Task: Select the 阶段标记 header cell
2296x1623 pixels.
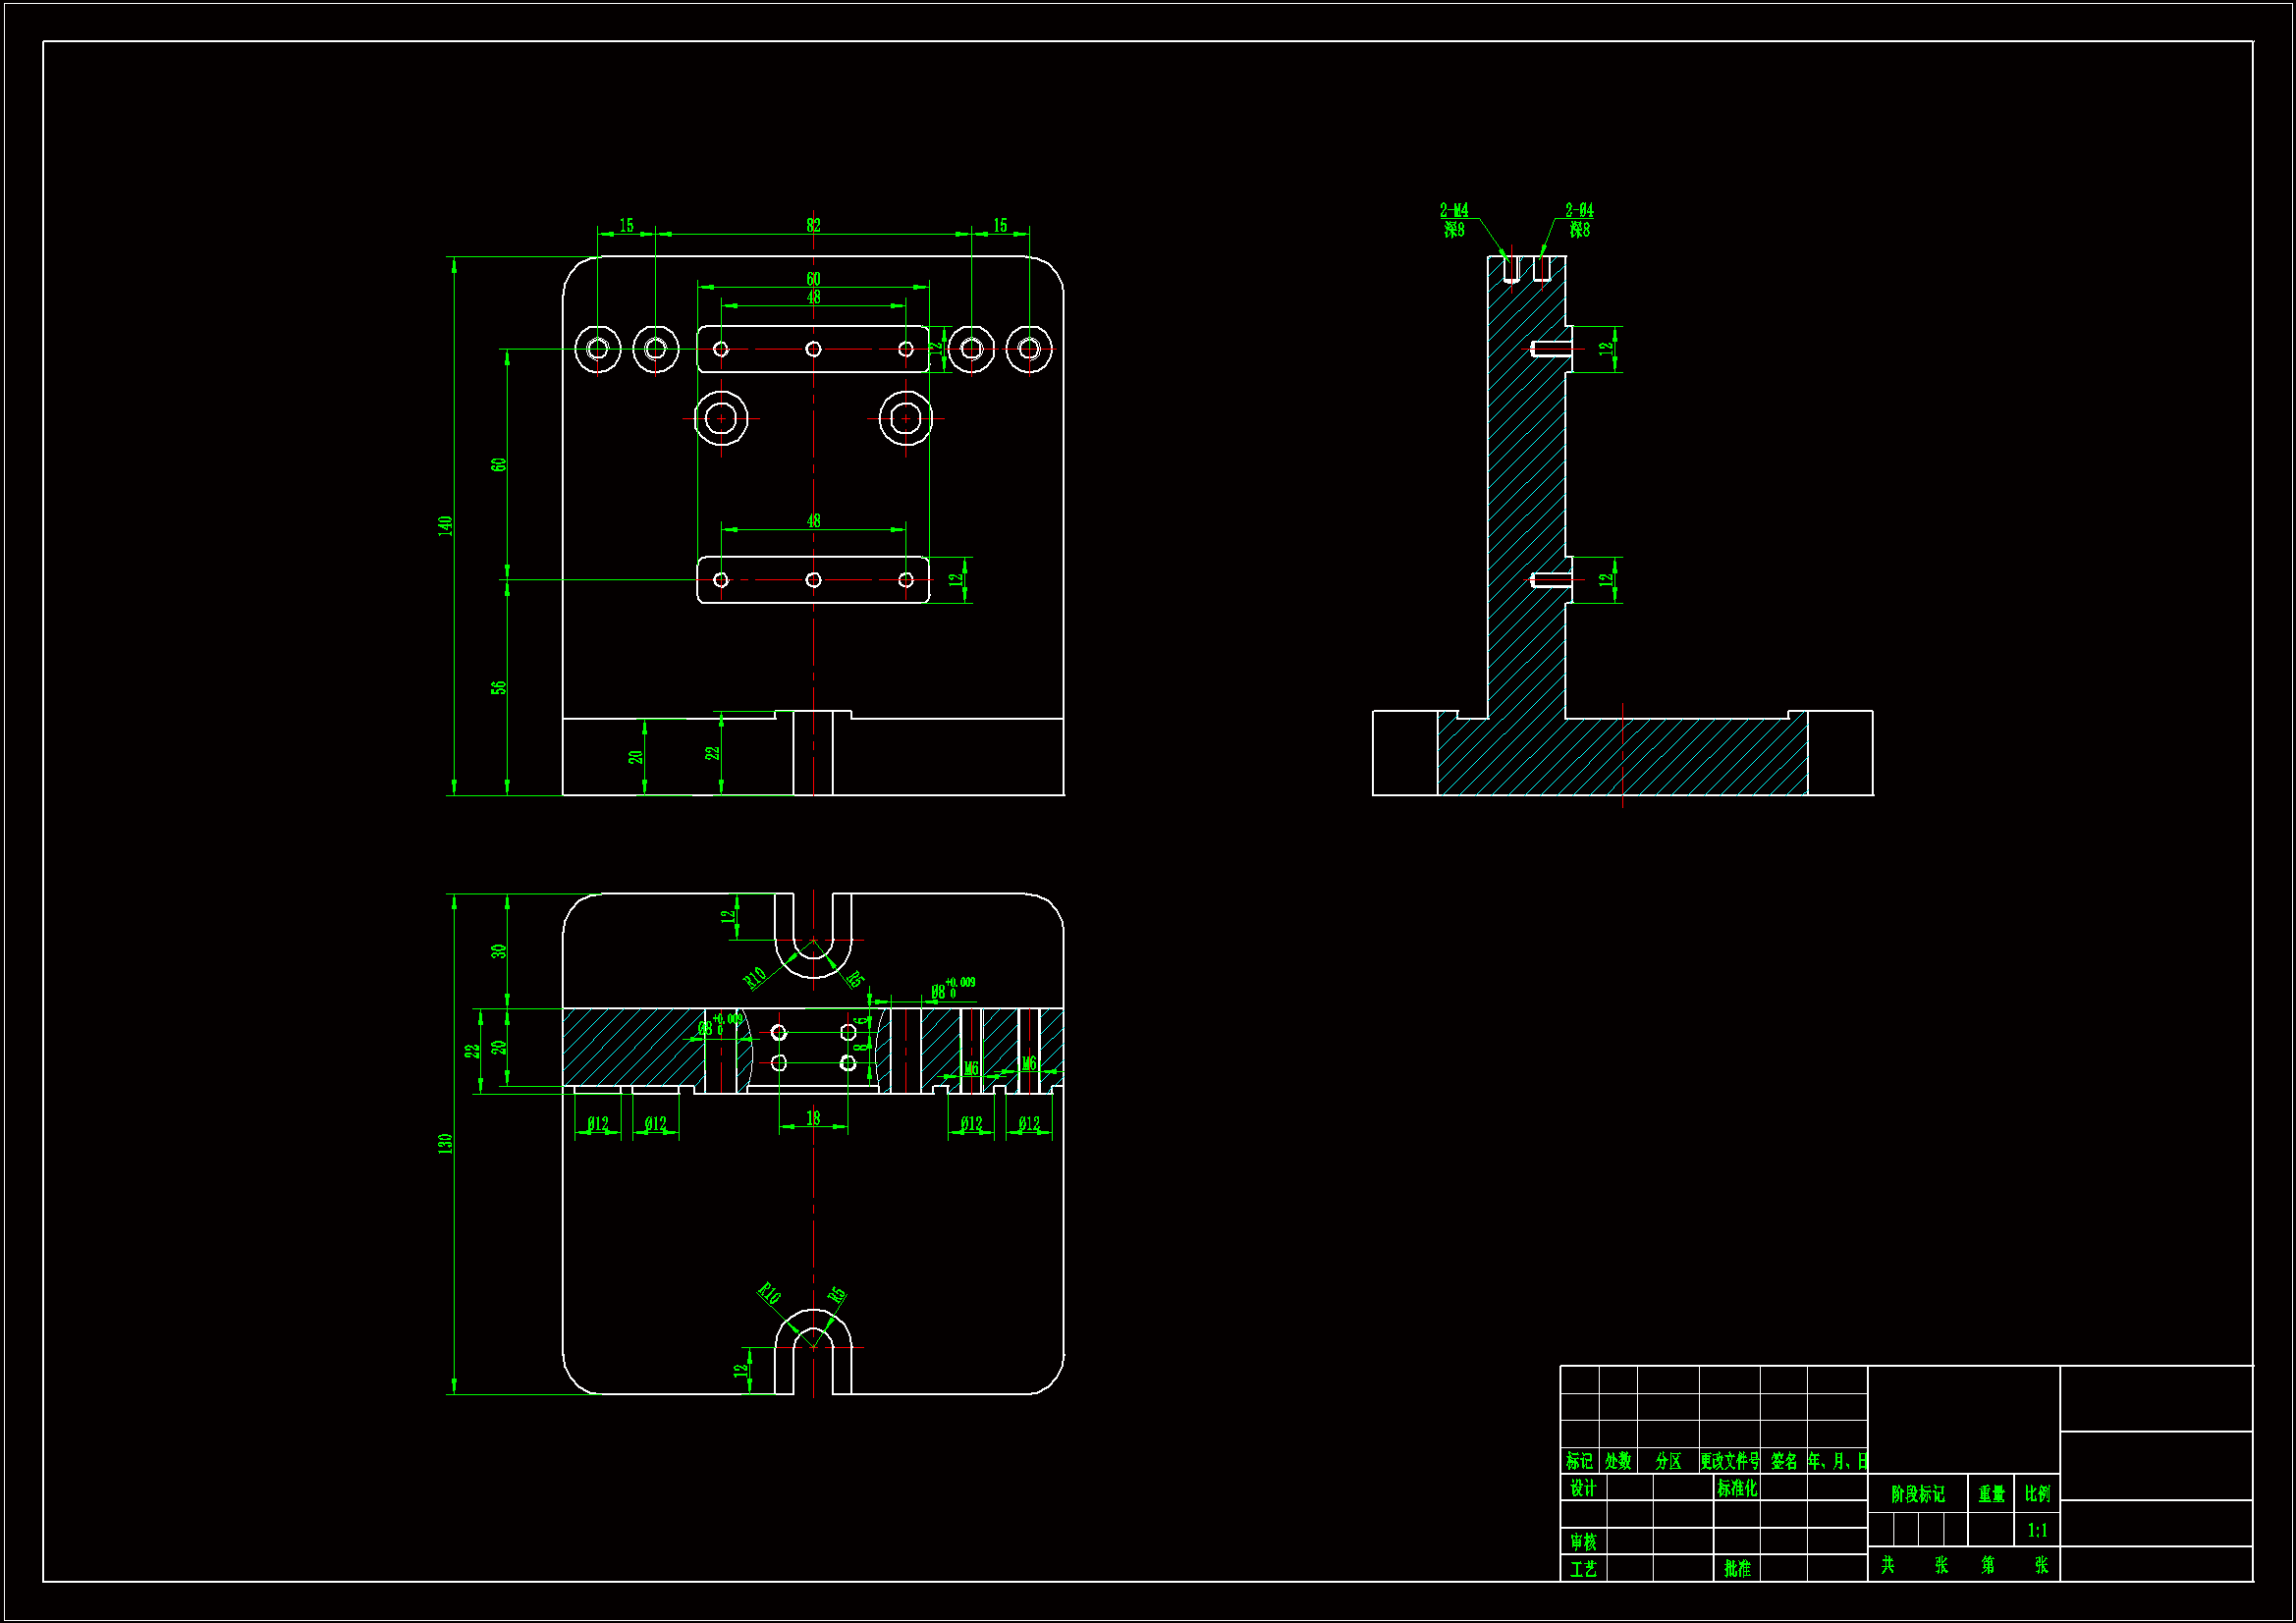Action: 1917,1494
